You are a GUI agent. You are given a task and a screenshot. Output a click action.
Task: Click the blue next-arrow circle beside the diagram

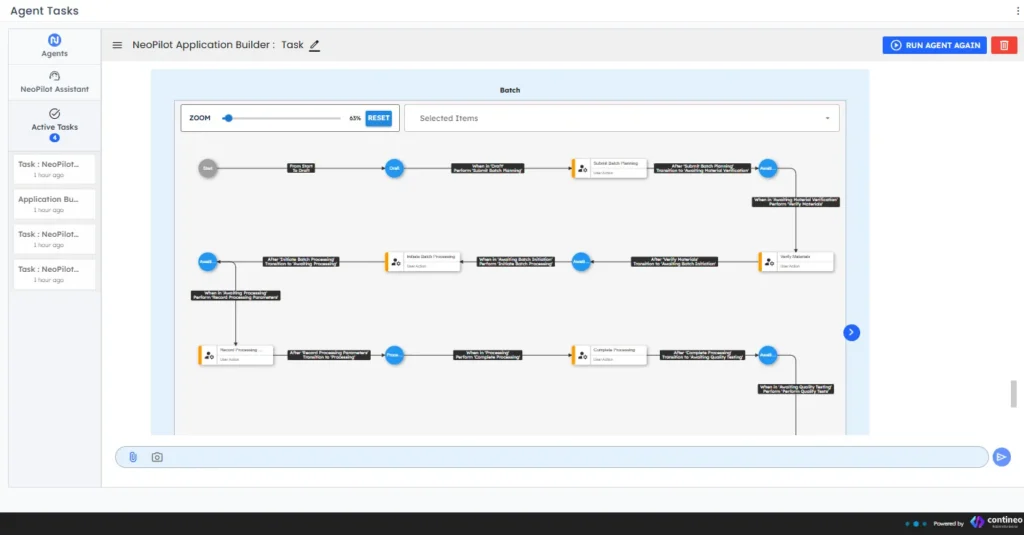tap(851, 332)
